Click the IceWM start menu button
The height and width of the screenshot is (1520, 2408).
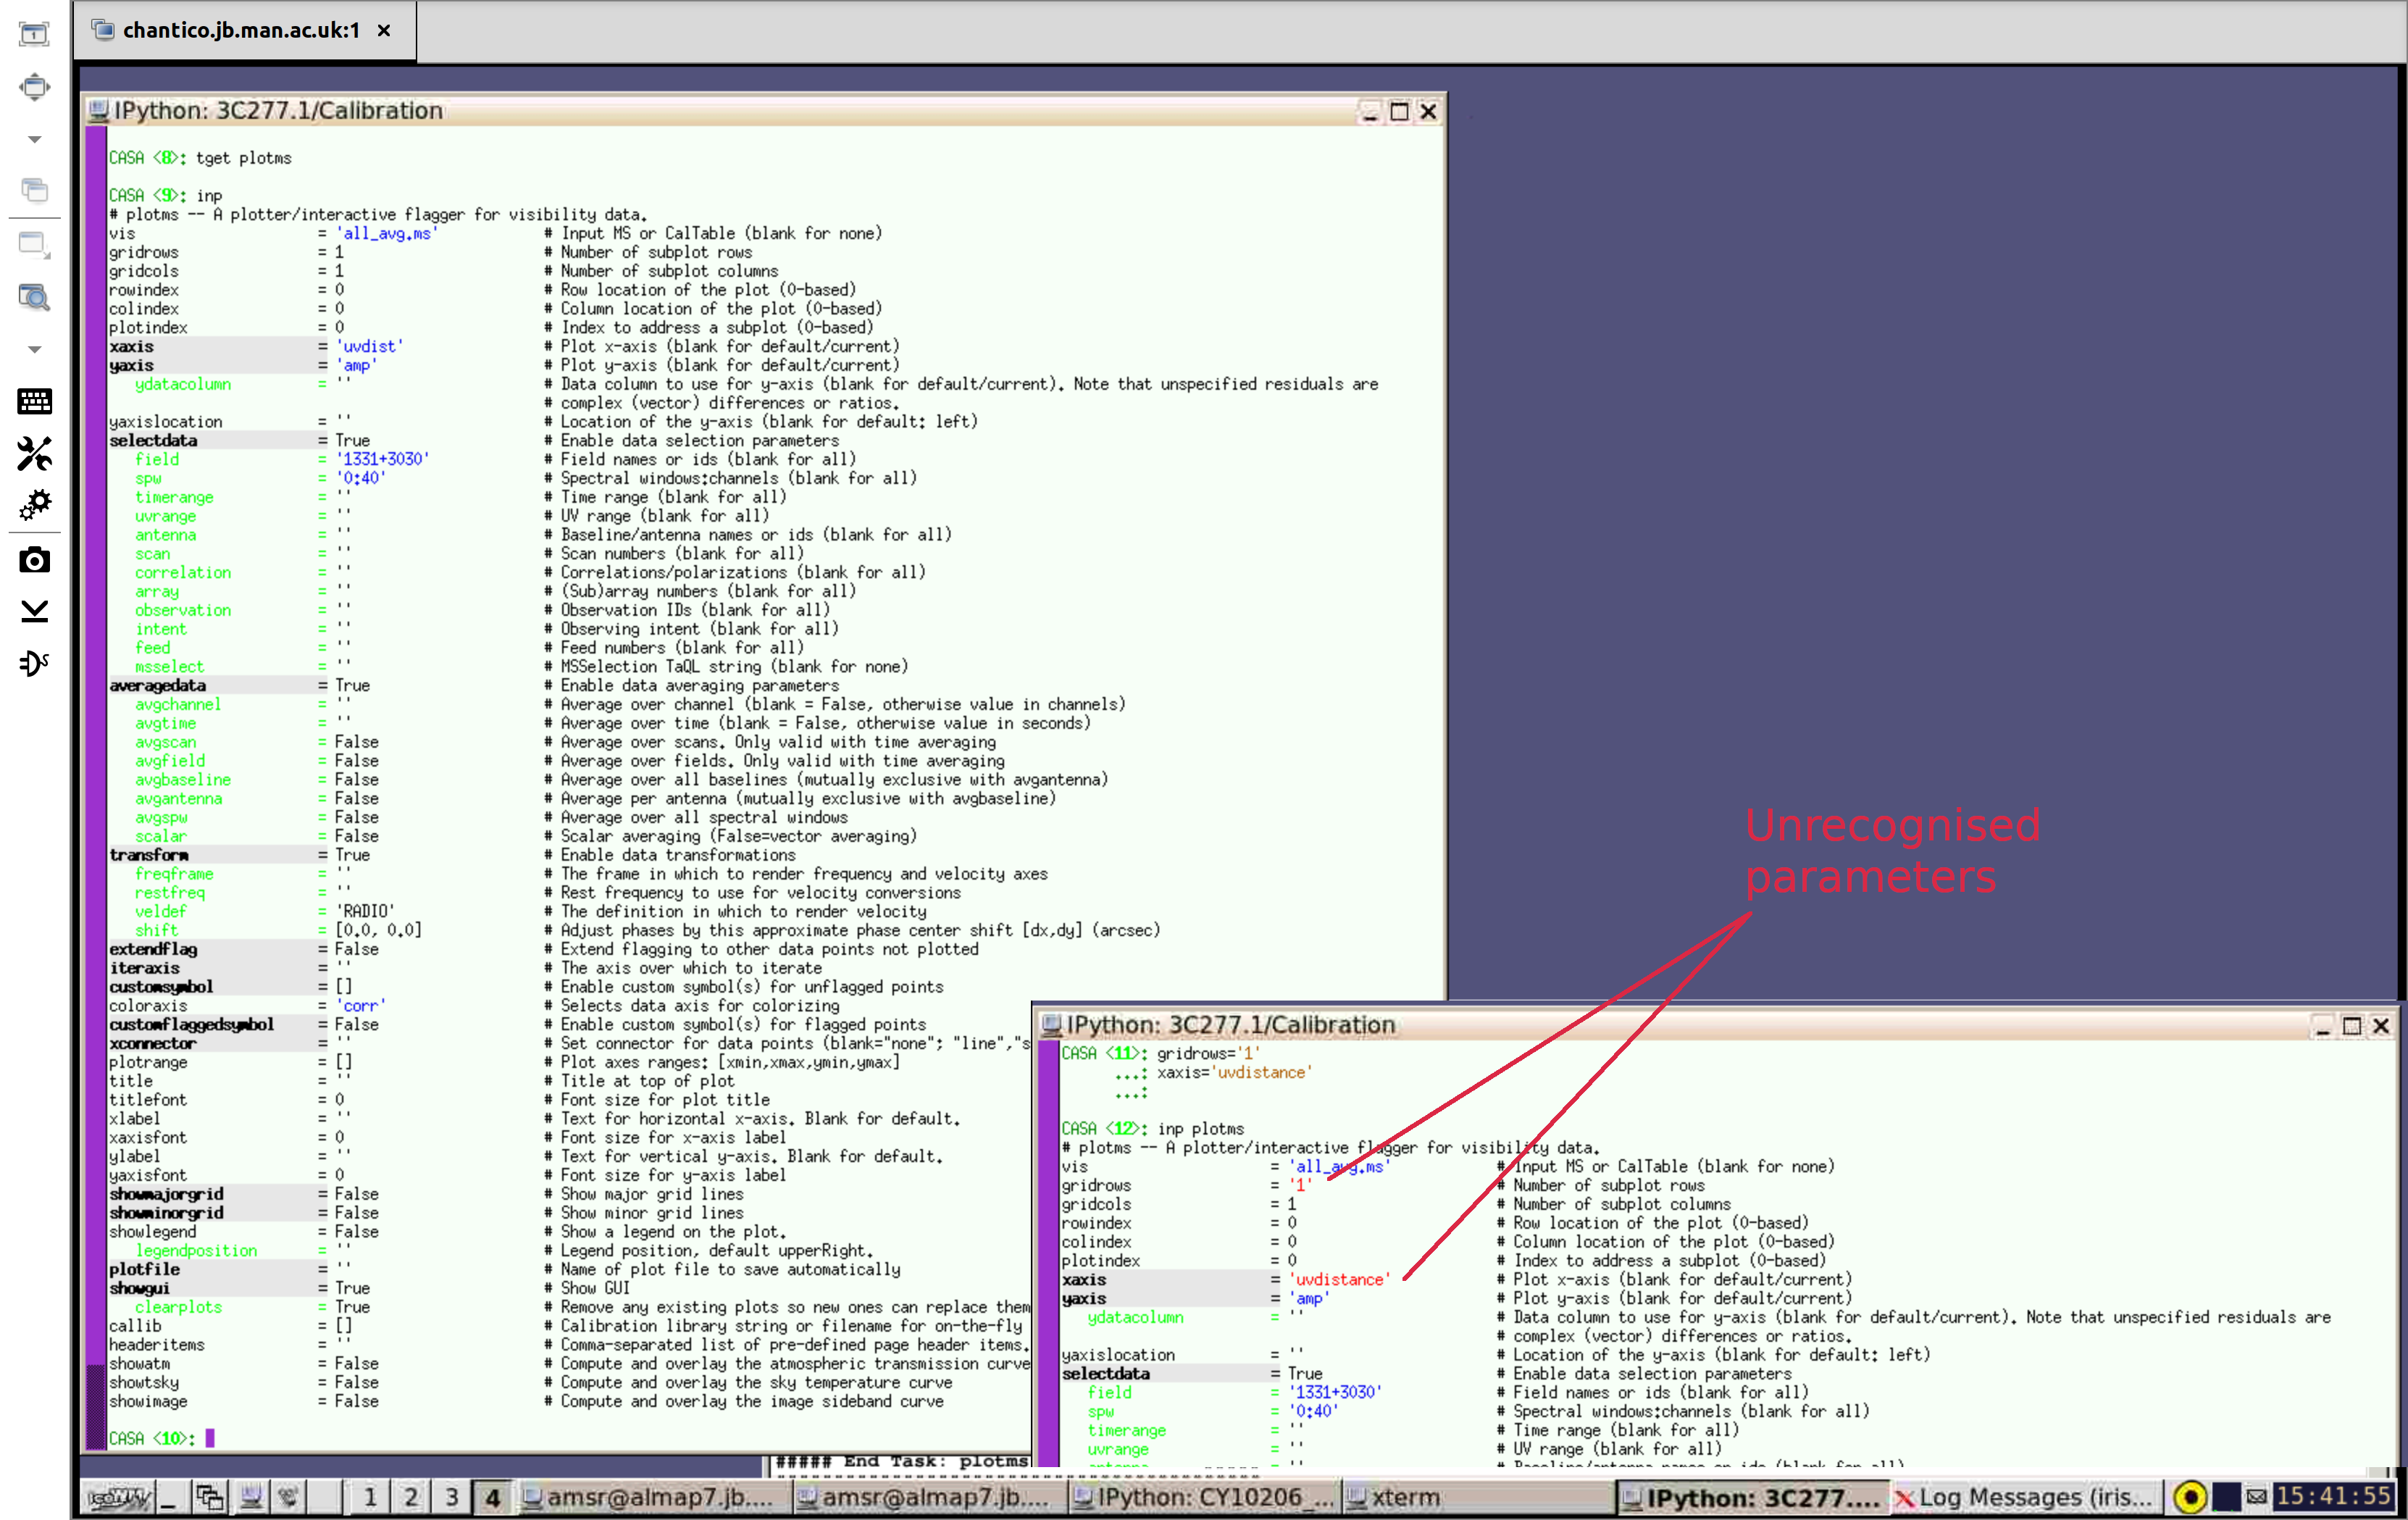[x=119, y=1497]
